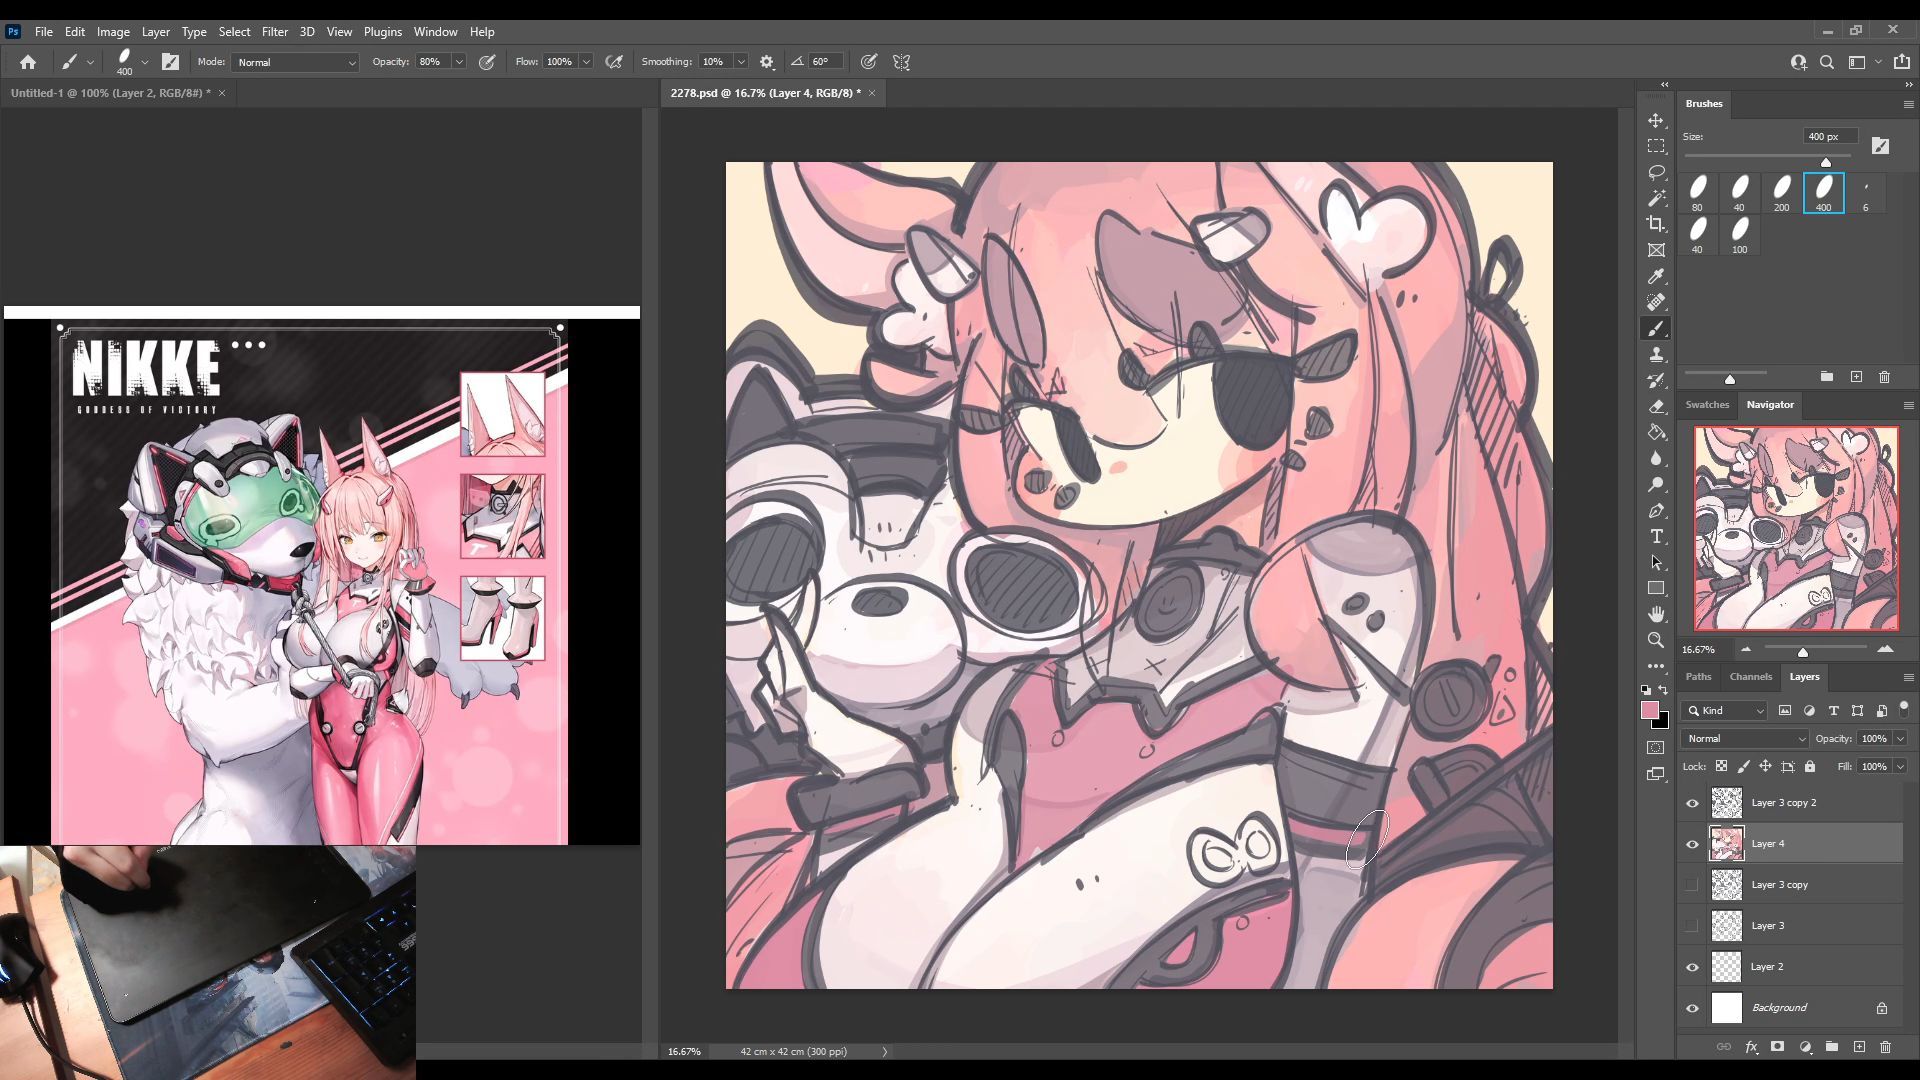
Task: Select the Brush tool in toolbar
Action: (1656, 328)
